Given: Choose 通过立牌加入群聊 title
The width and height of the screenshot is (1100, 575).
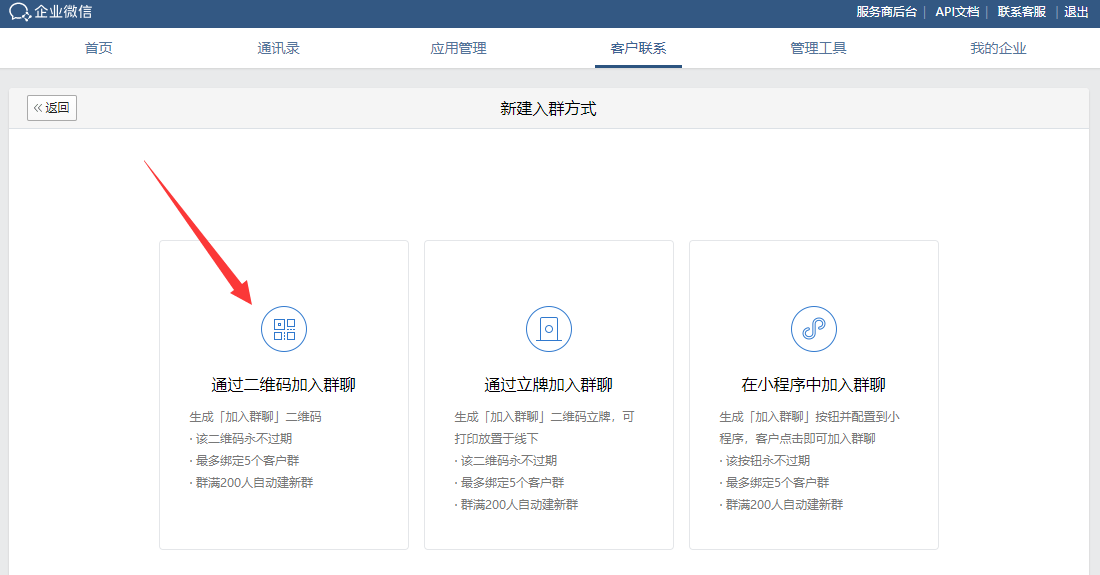Looking at the screenshot, I should pyautogui.click(x=549, y=385).
